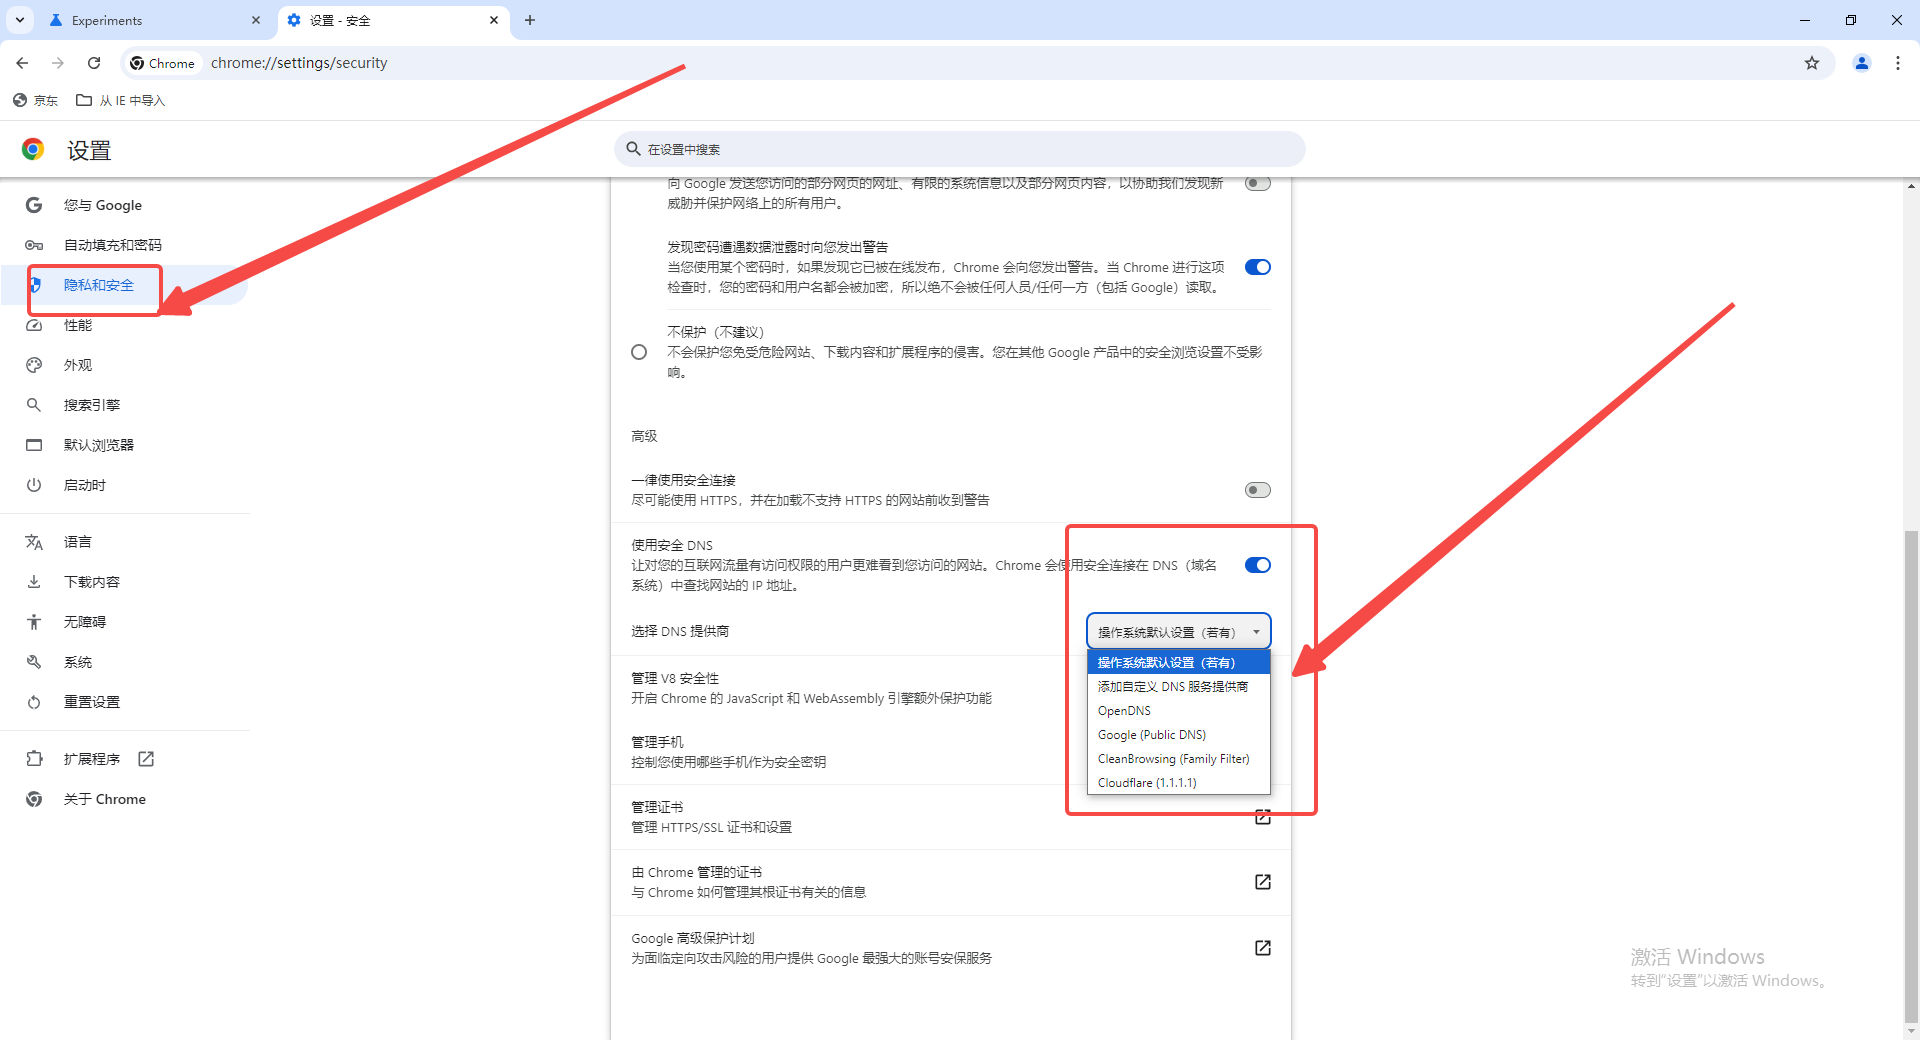Click the 下载内容 download icon
The image size is (1920, 1040).
34,582
